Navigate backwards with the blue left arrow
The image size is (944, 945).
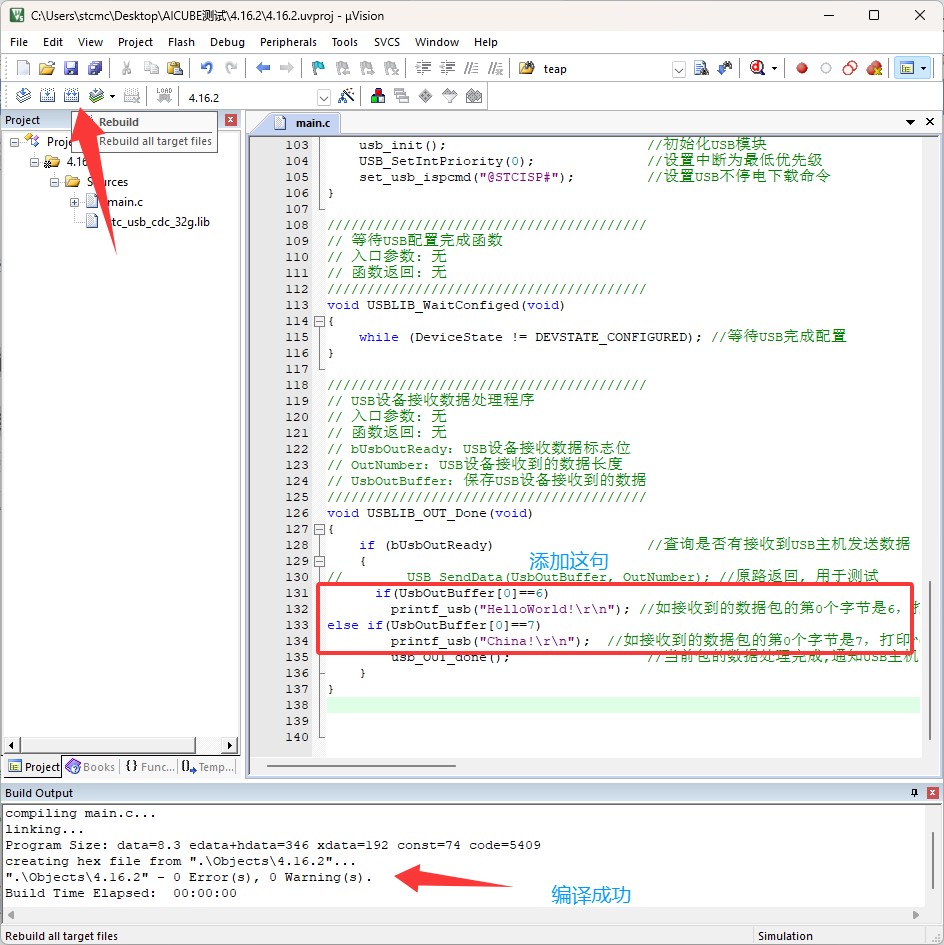point(263,68)
